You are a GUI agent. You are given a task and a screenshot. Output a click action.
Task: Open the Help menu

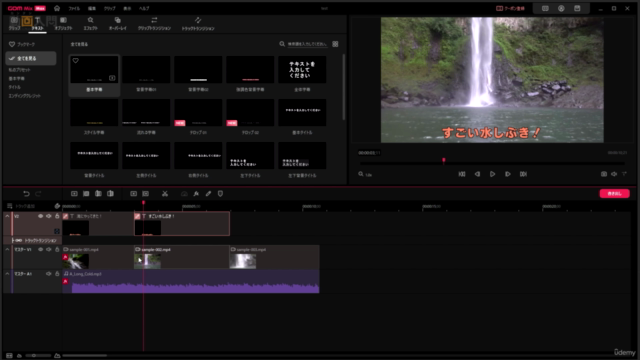tap(144, 8)
